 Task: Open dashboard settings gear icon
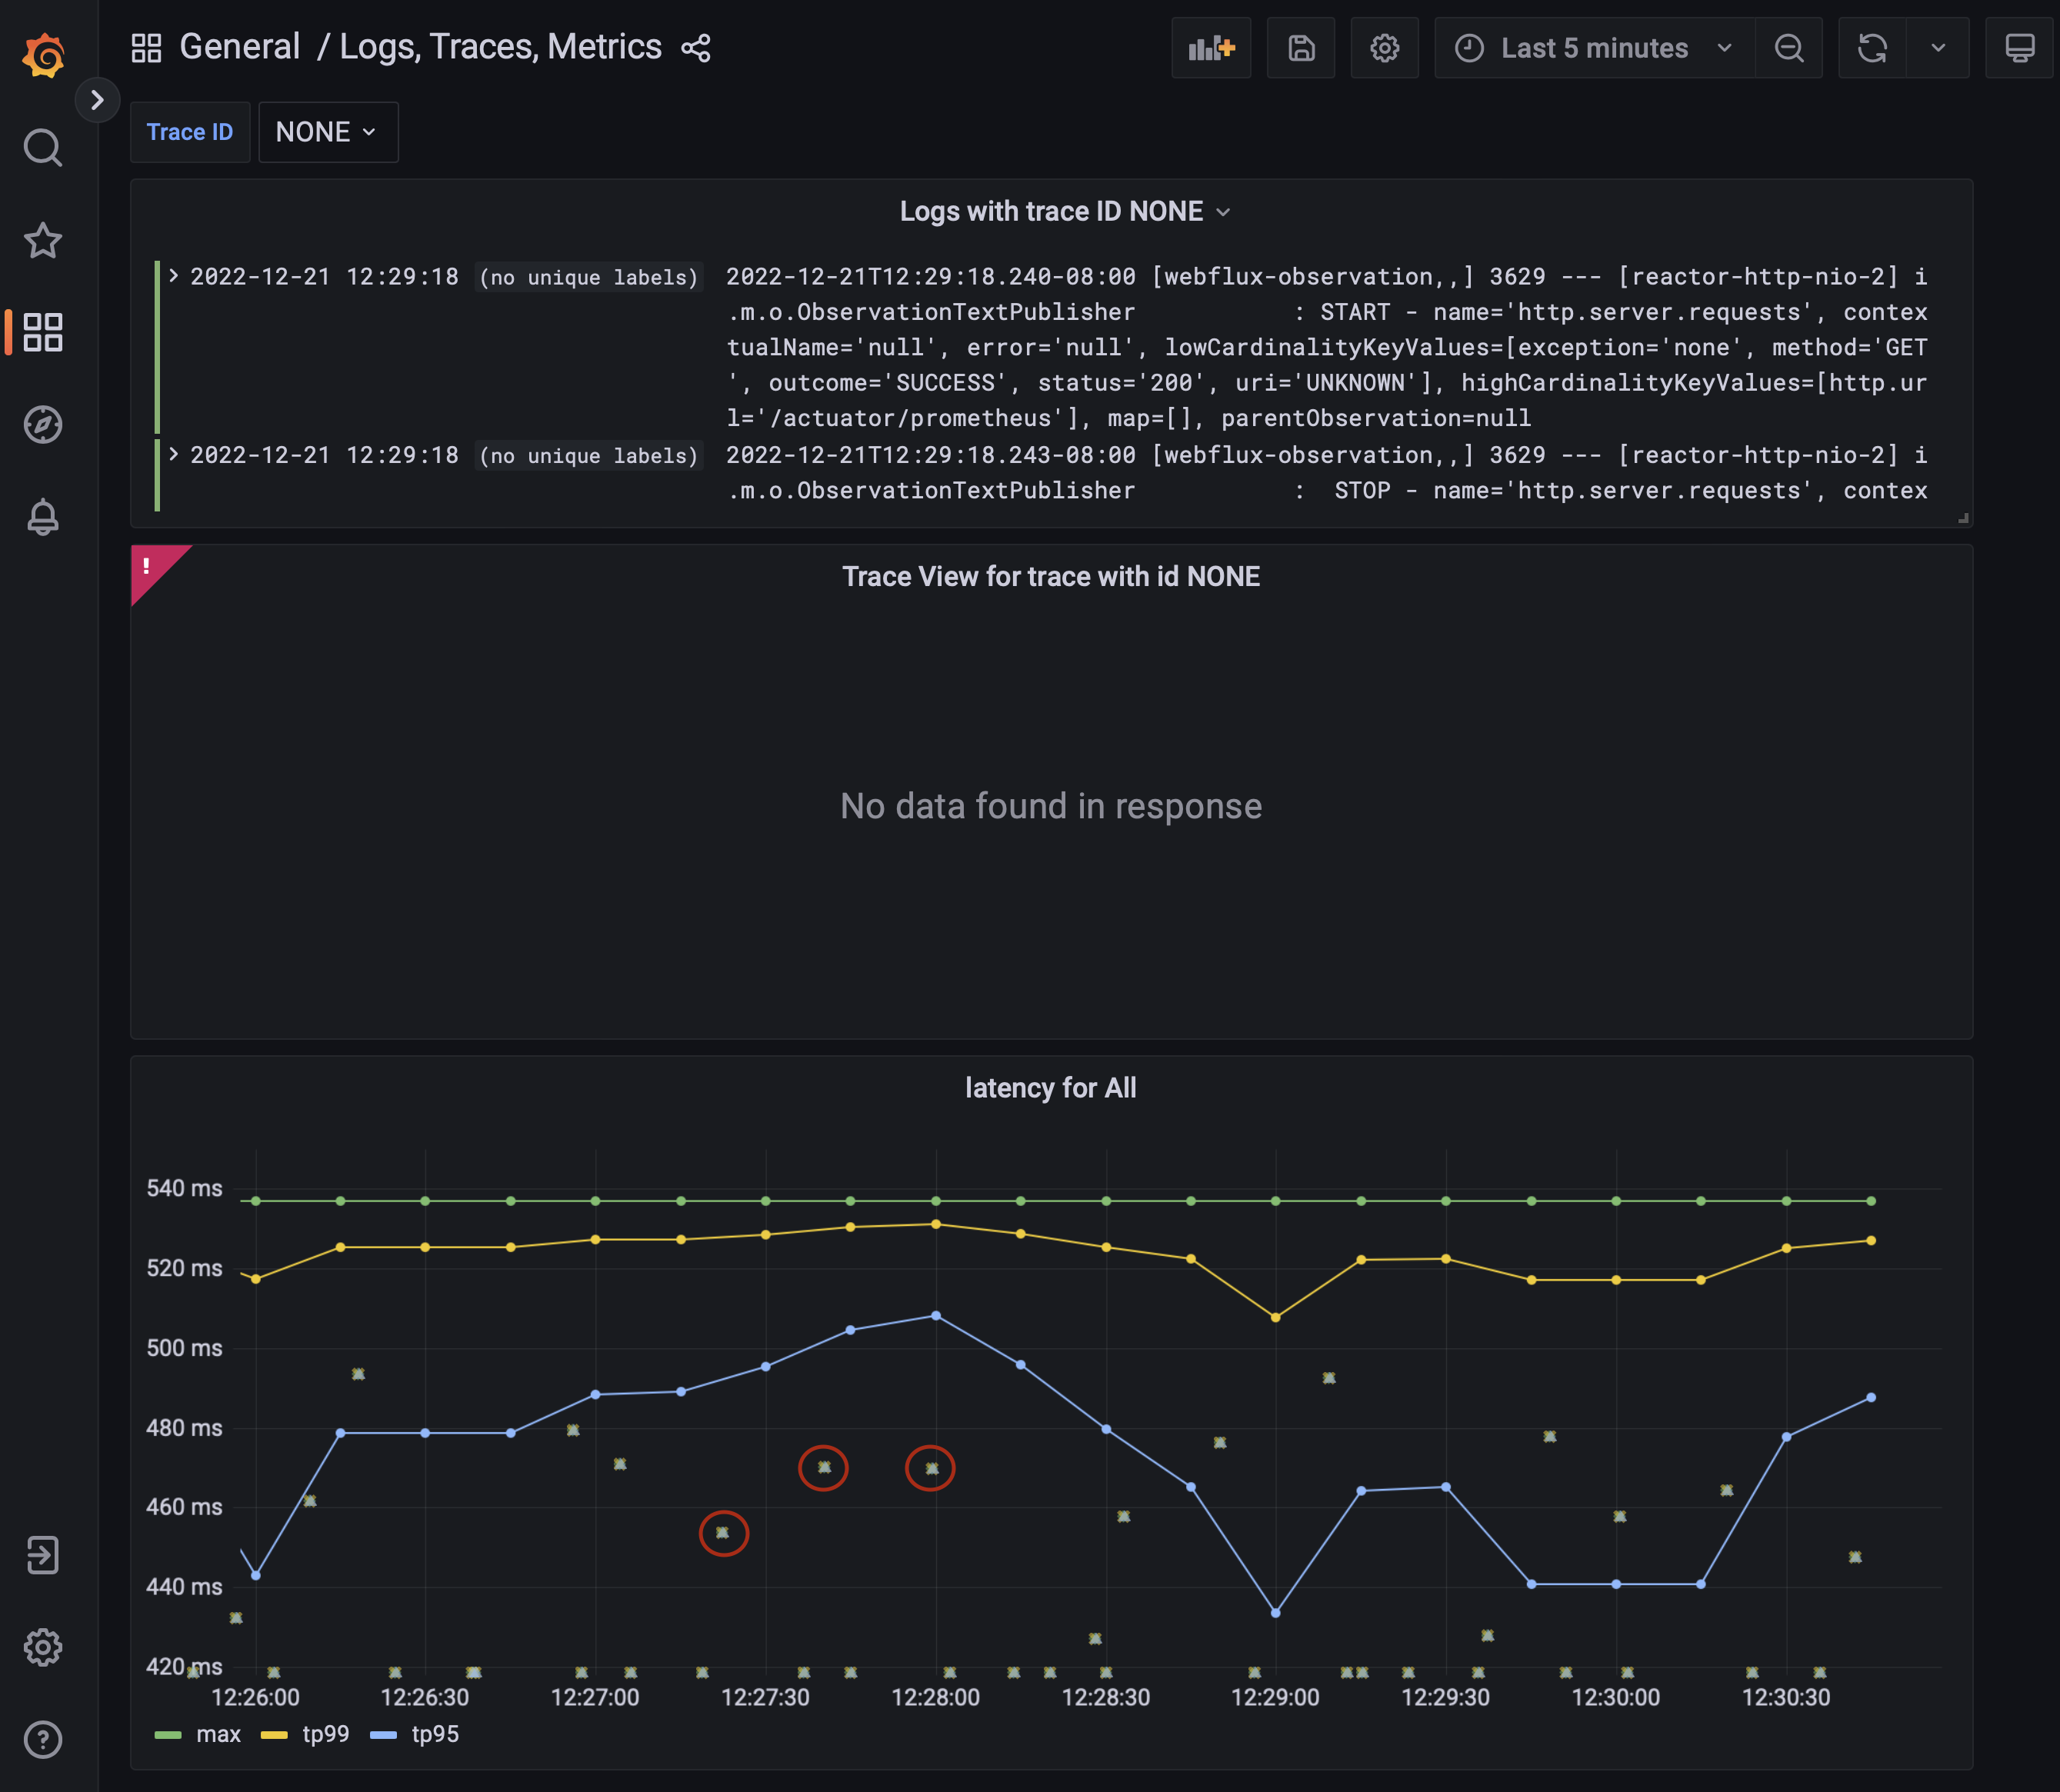[x=1384, y=48]
